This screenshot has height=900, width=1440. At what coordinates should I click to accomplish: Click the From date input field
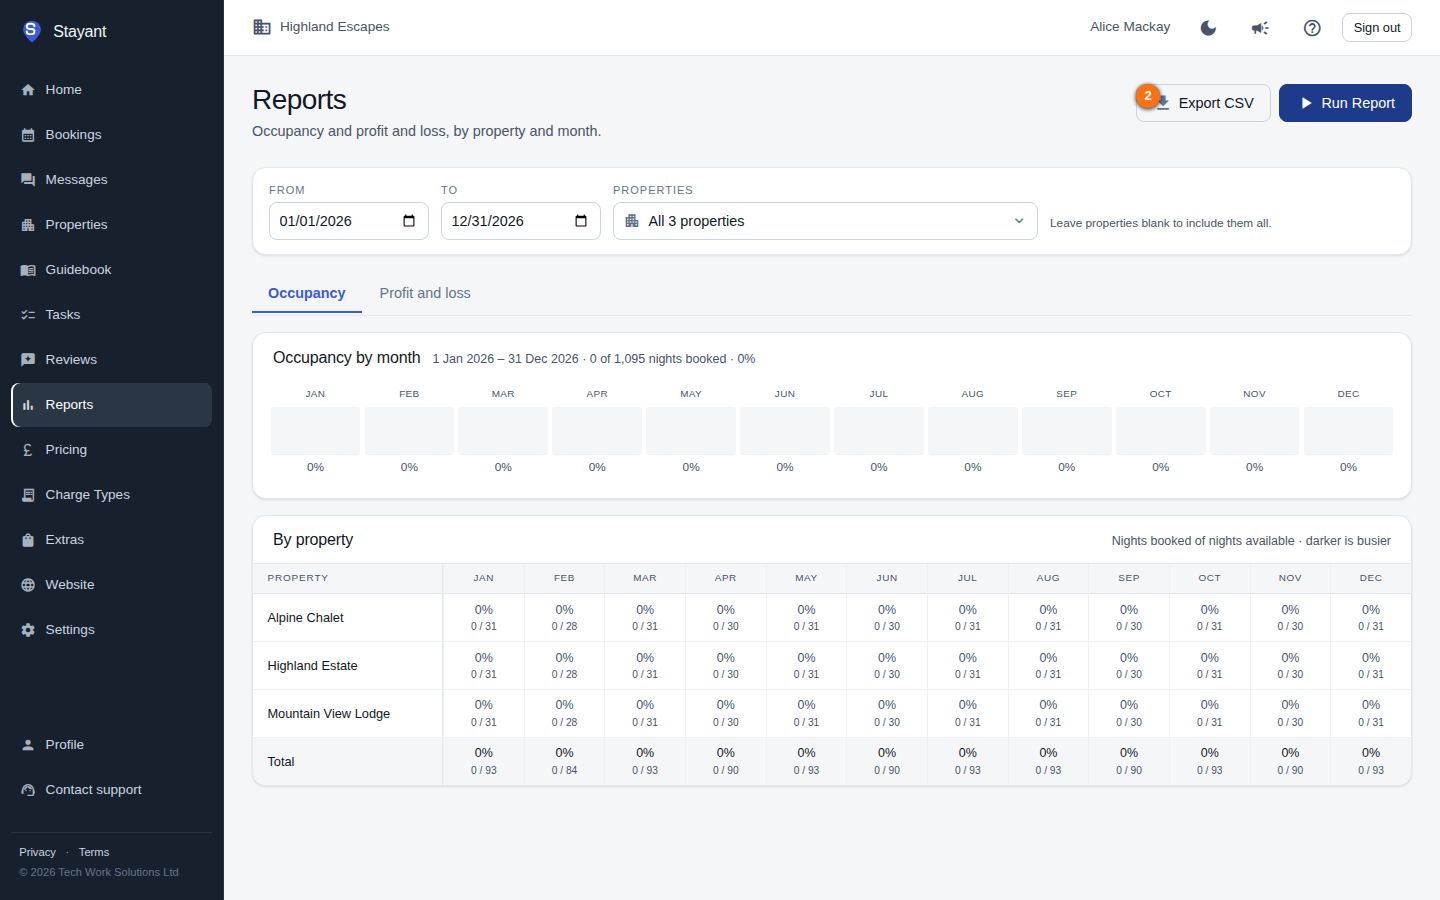[x=349, y=221]
